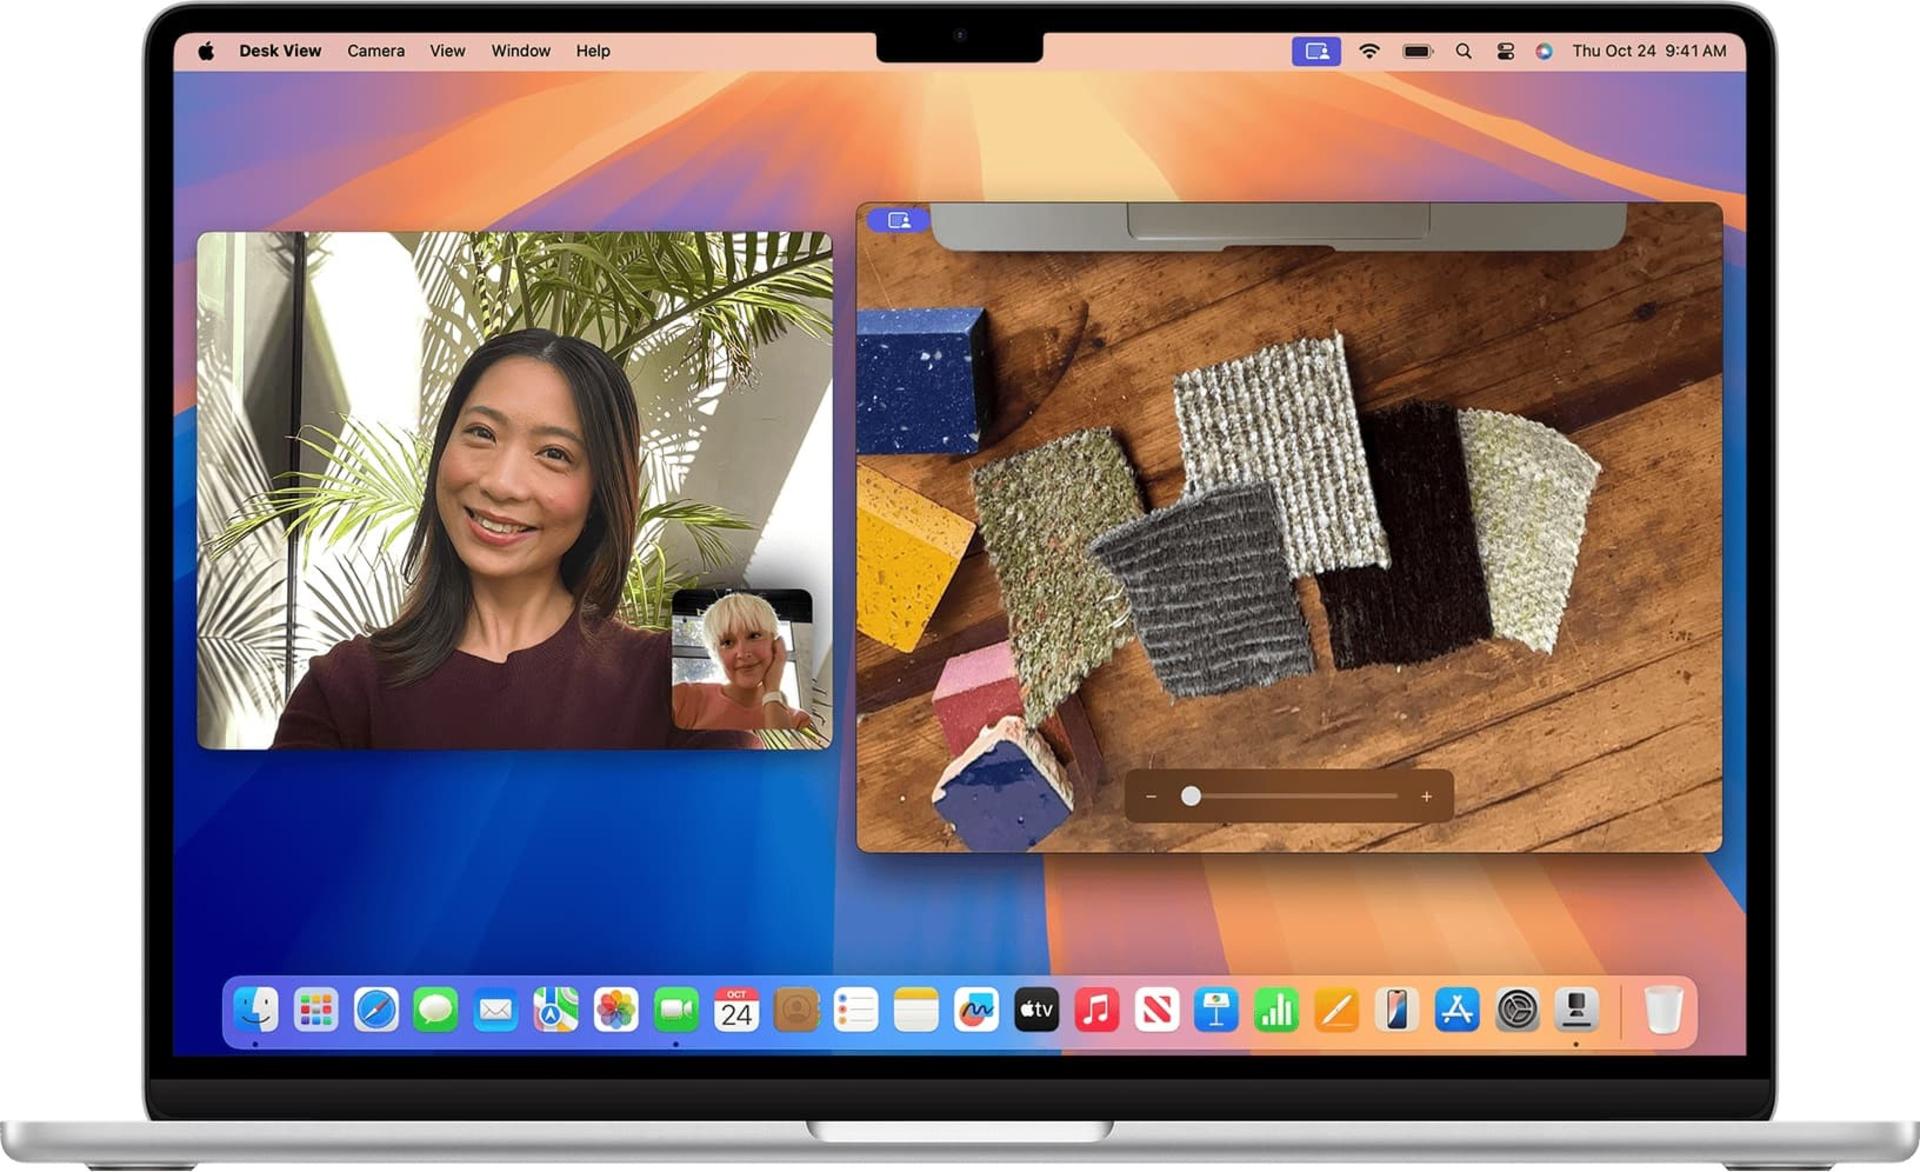The width and height of the screenshot is (1920, 1172).
Task: Launch Freeform from the Dock
Action: click(x=976, y=1010)
